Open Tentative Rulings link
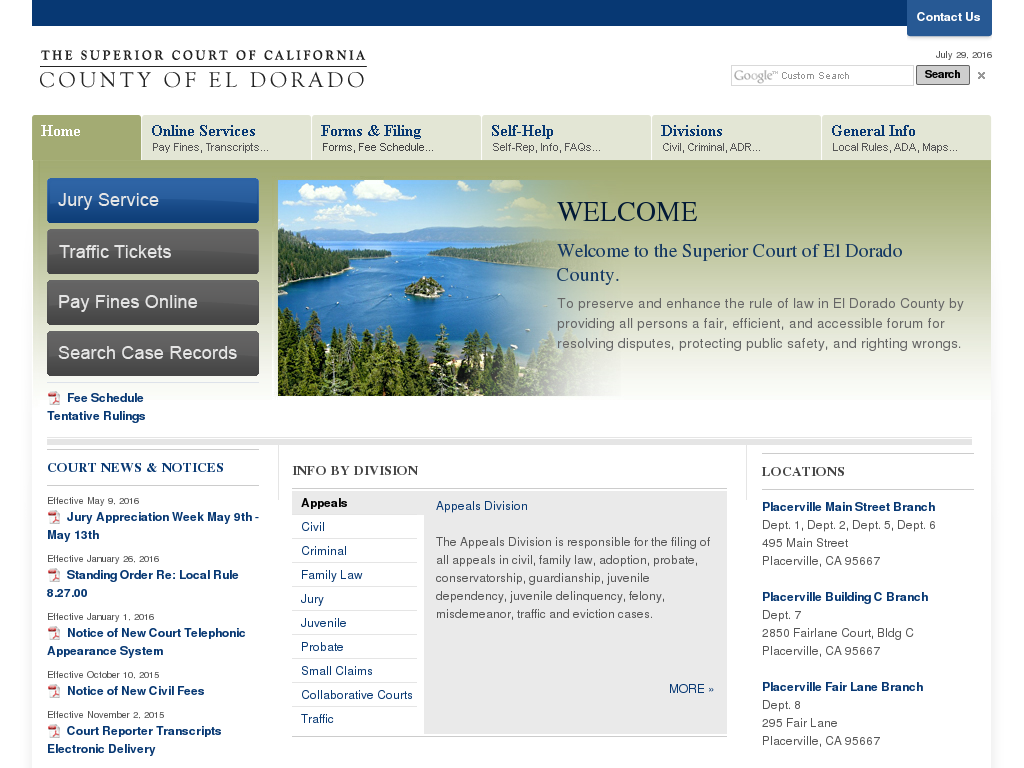This screenshot has width=1024, height=768. point(96,416)
